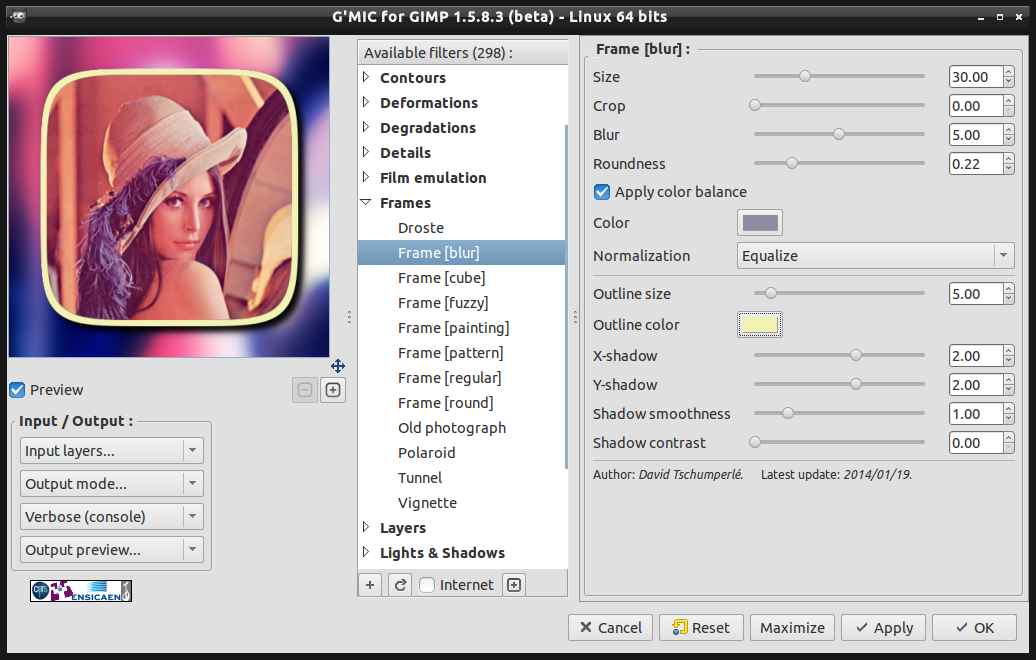Select the Frame [painting] filter
1036x660 pixels.
(x=454, y=328)
